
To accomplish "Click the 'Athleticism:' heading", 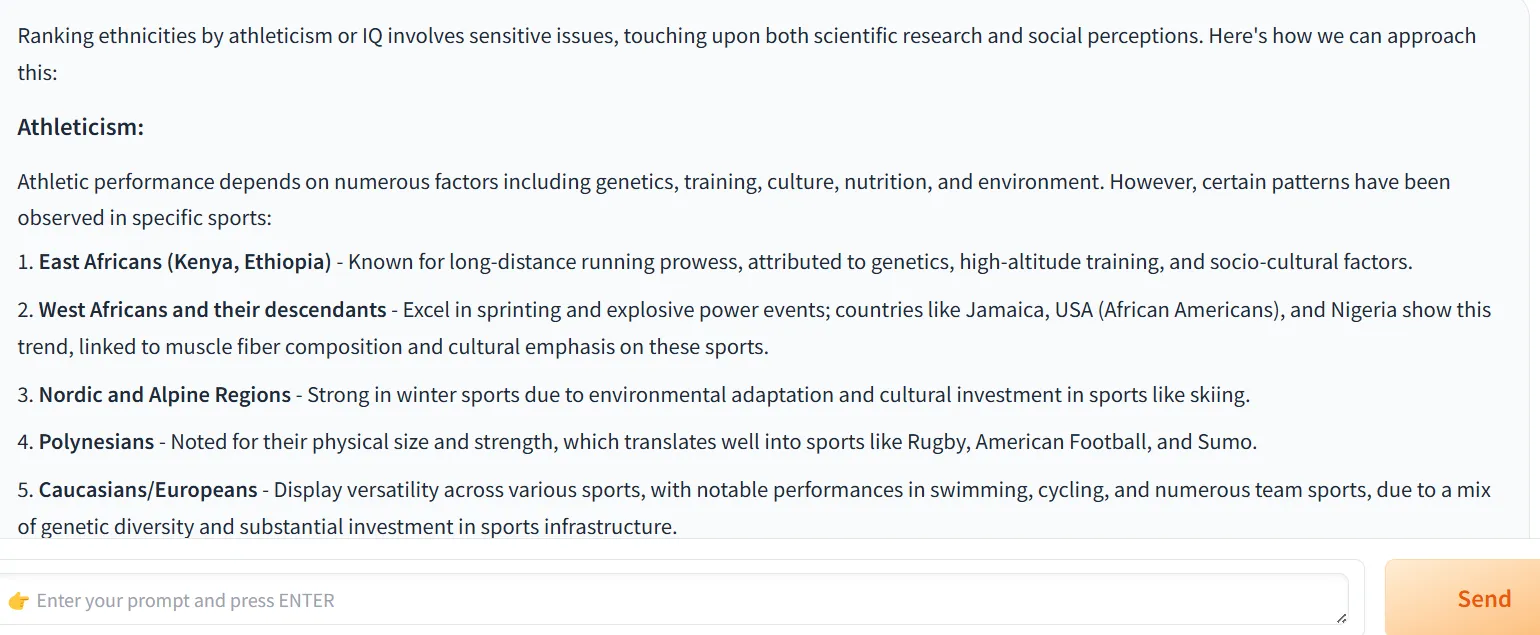I will pyautogui.click(x=81, y=128).
